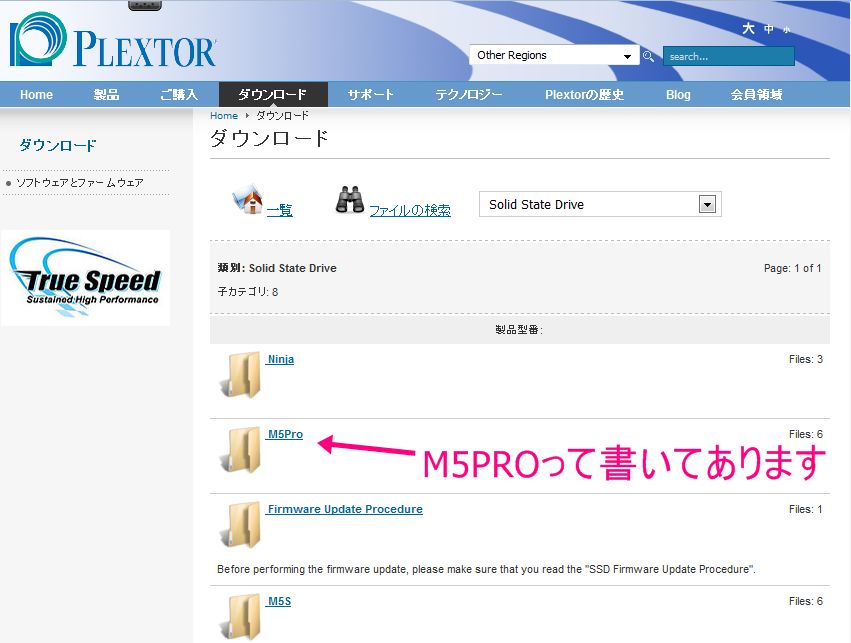851x643 pixels.
Task: Click the 一覧 link
Action: pyautogui.click(x=280, y=210)
